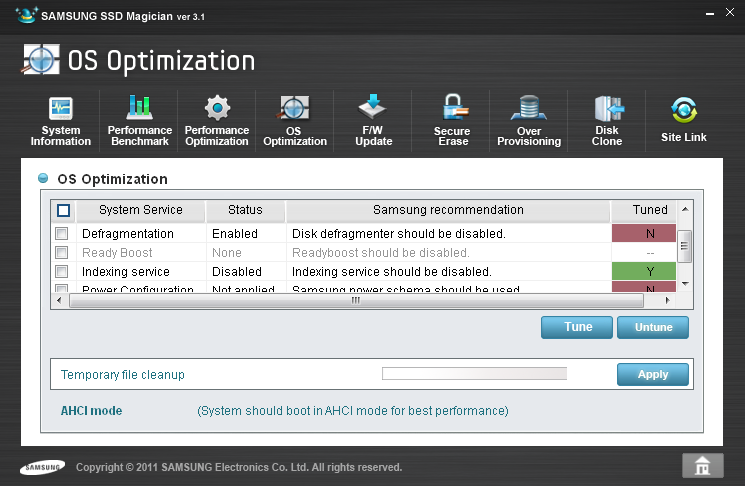745x486 pixels.
Task: Click the large OS Optimization header icon
Action: (x=41, y=60)
